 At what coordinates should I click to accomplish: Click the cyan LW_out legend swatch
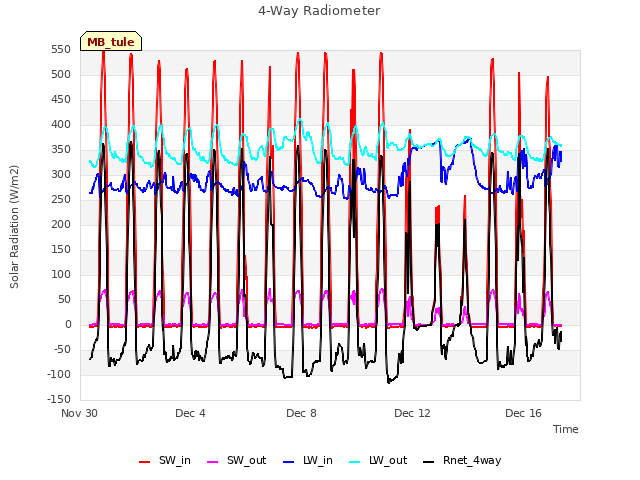pos(355,462)
